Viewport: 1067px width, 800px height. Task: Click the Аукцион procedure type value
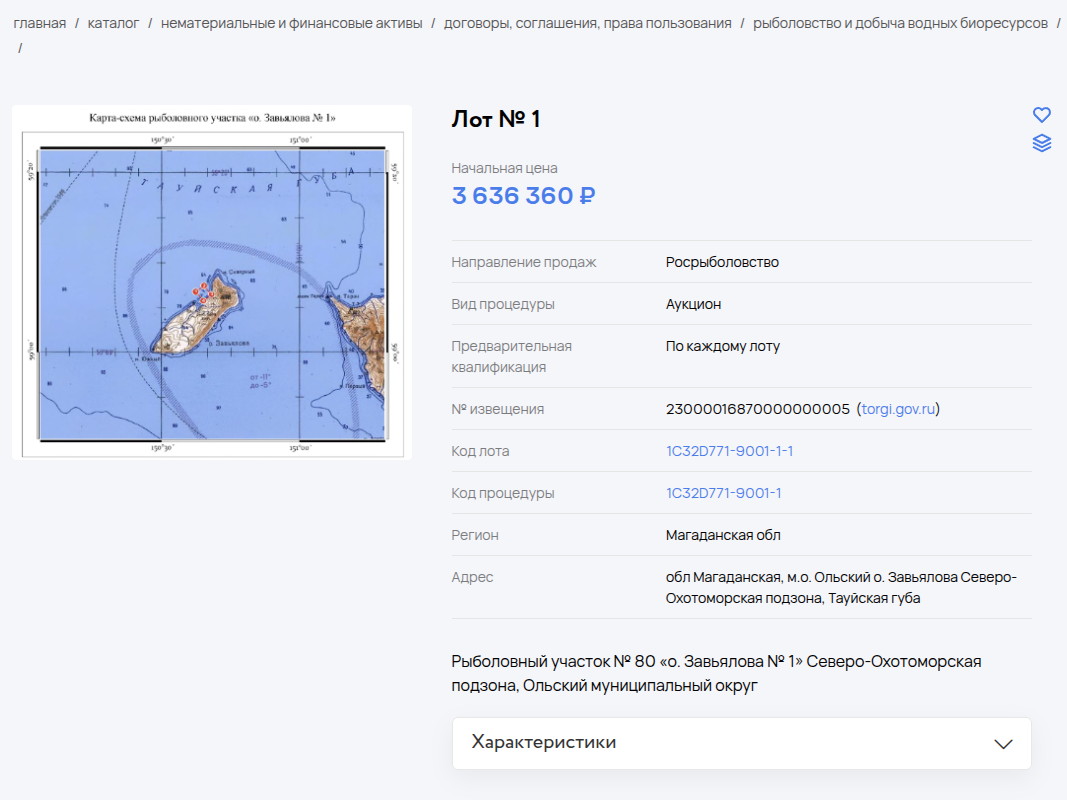[693, 304]
